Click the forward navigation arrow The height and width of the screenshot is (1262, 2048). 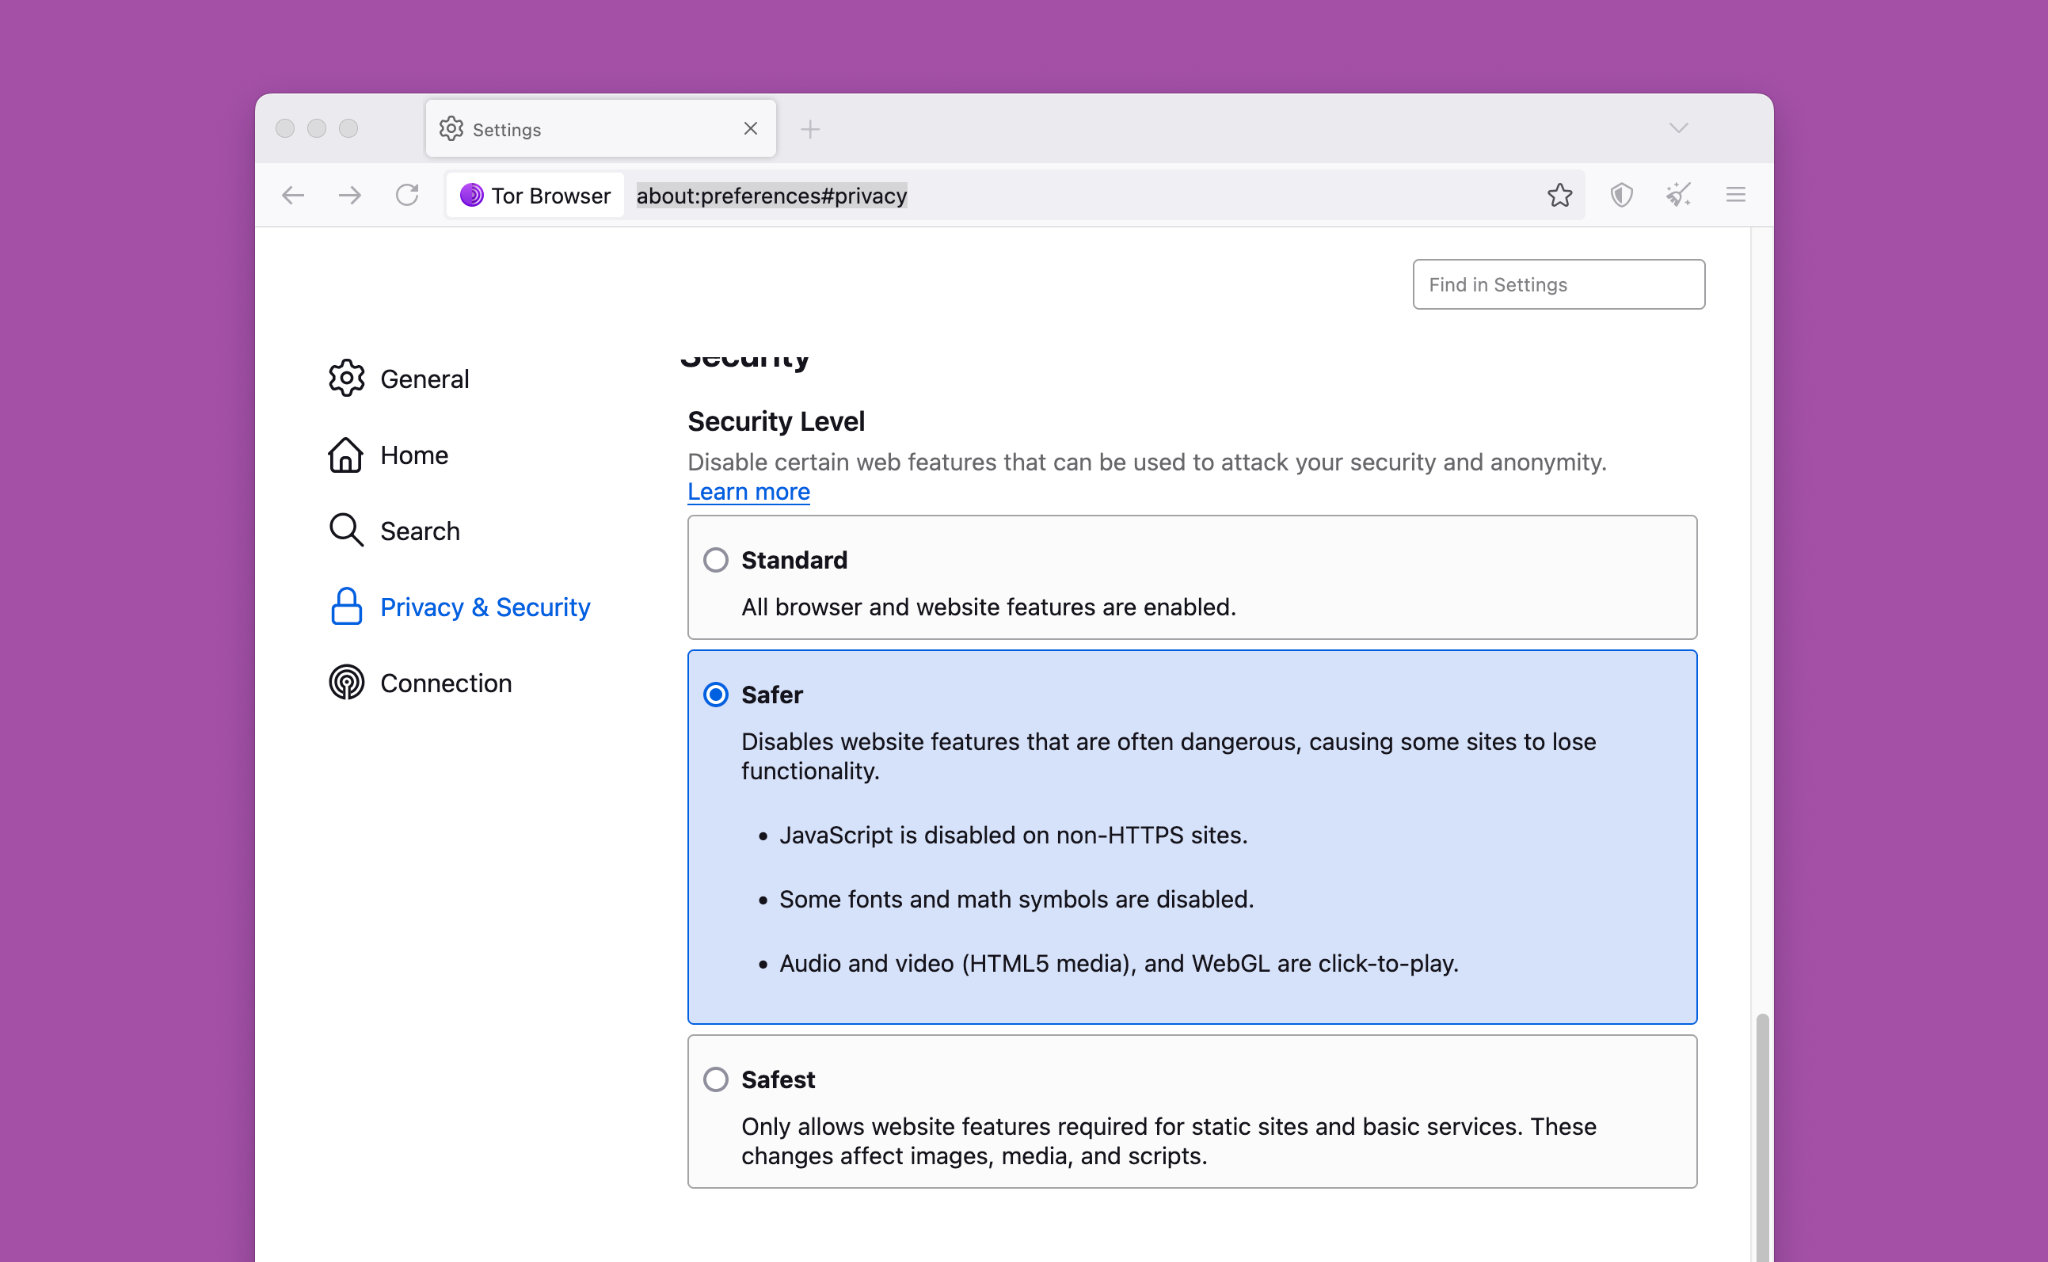[x=350, y=195]
